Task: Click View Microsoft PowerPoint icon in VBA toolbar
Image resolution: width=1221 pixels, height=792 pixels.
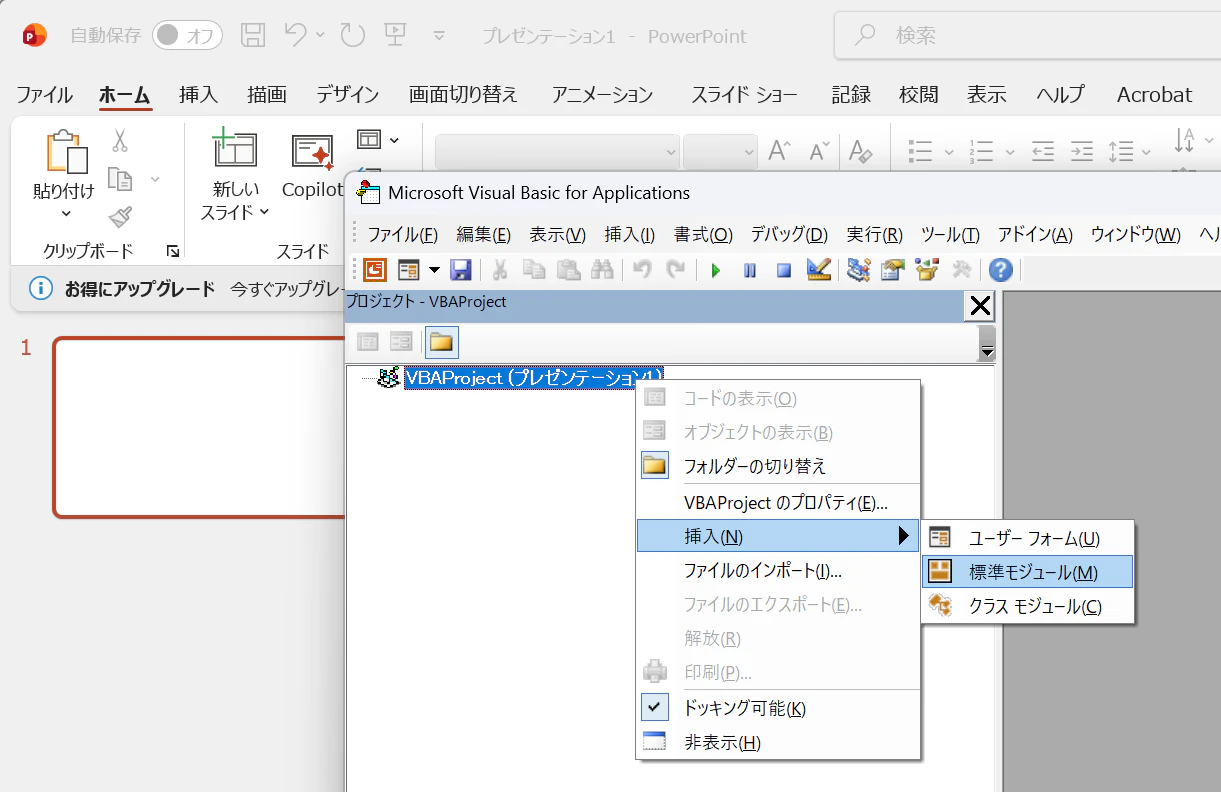Action: click(x=375, y=270)
